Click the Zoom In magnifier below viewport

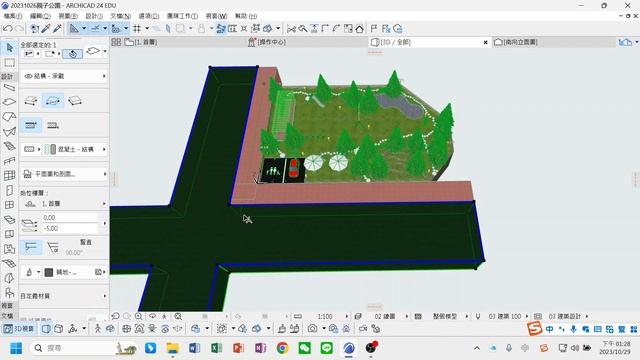[139, 316]
